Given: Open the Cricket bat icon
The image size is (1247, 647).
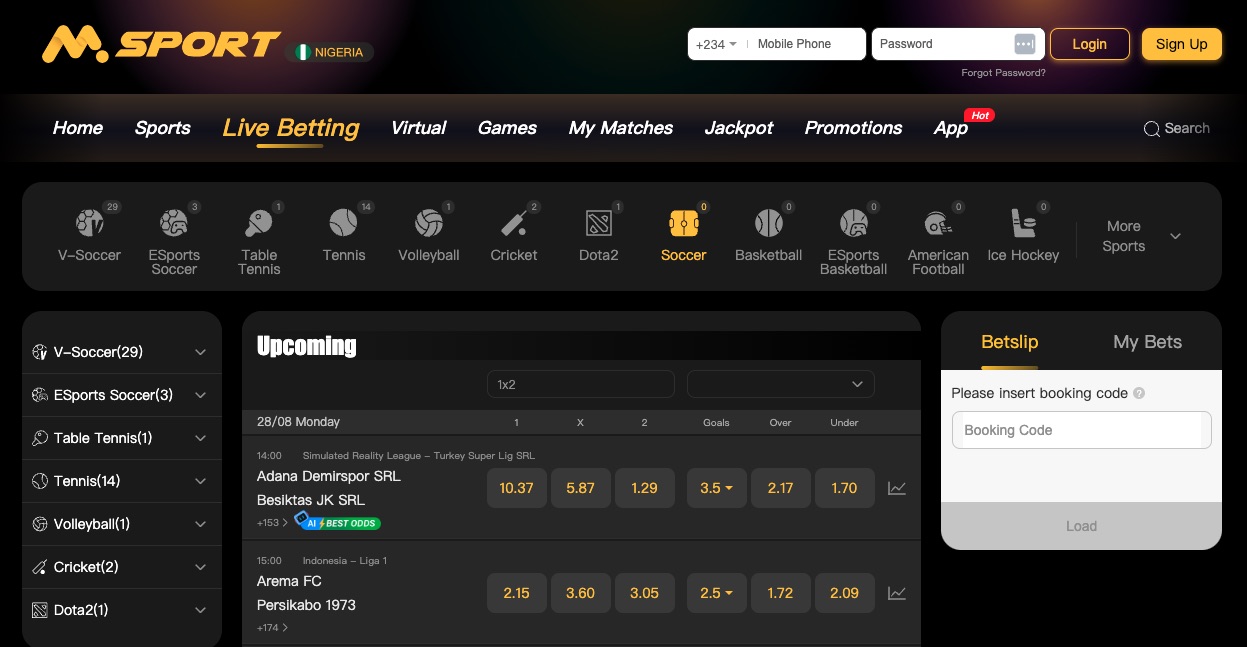Looking at the screenshot, I should [514, 222].
